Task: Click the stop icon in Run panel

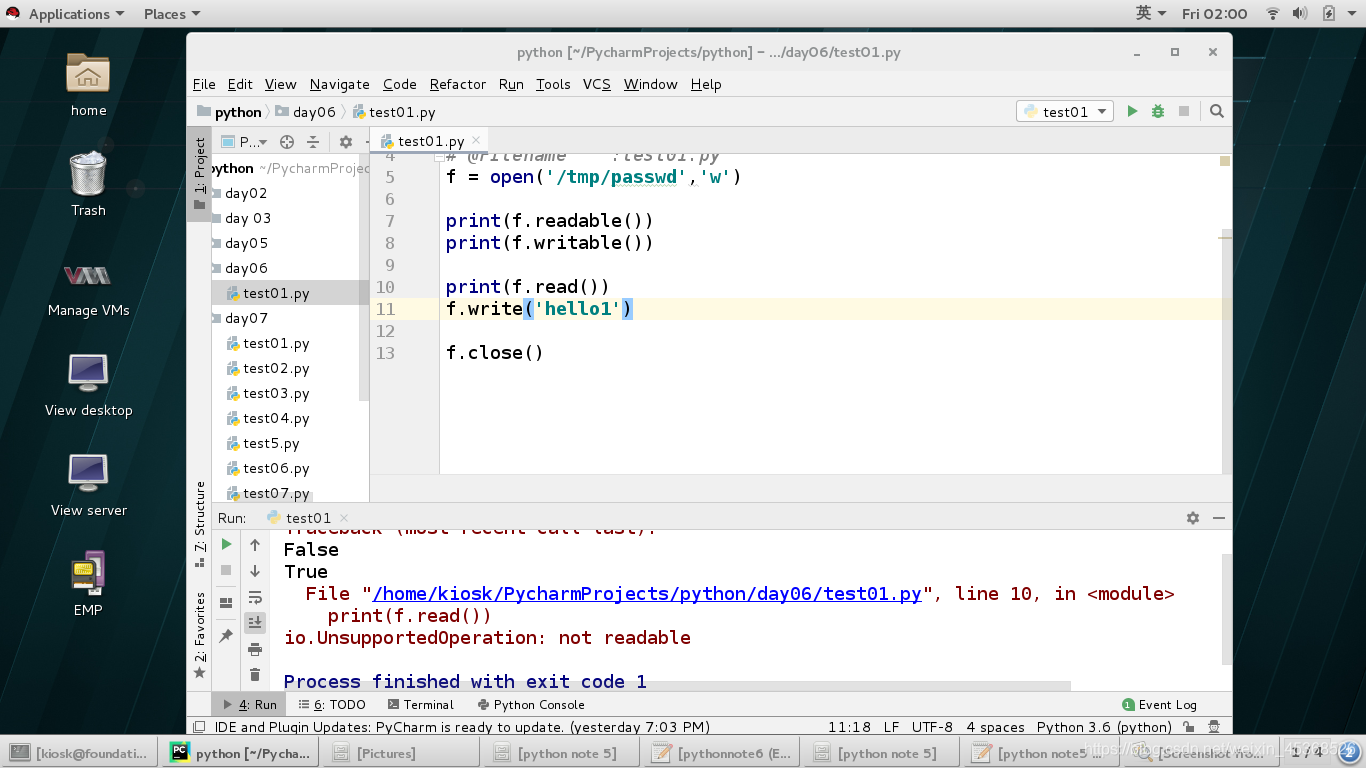Action: click(226, 570)
